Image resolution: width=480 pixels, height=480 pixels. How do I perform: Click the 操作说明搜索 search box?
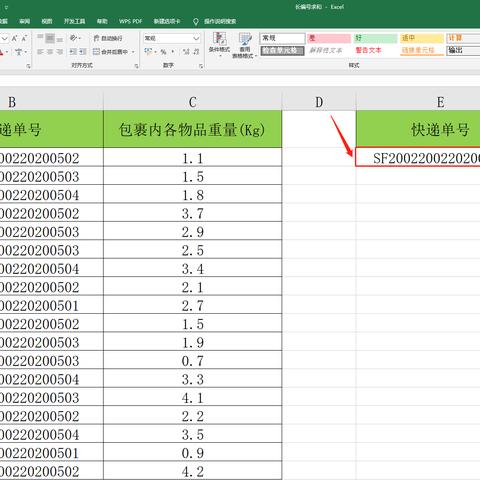[220, 21]
